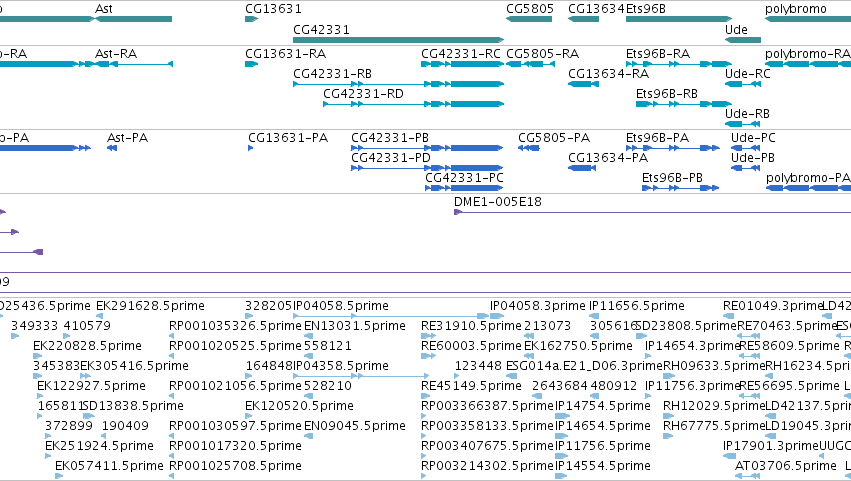Select the CG13631 gene label
The image size is (851, 481).
[x=273, y=9]
